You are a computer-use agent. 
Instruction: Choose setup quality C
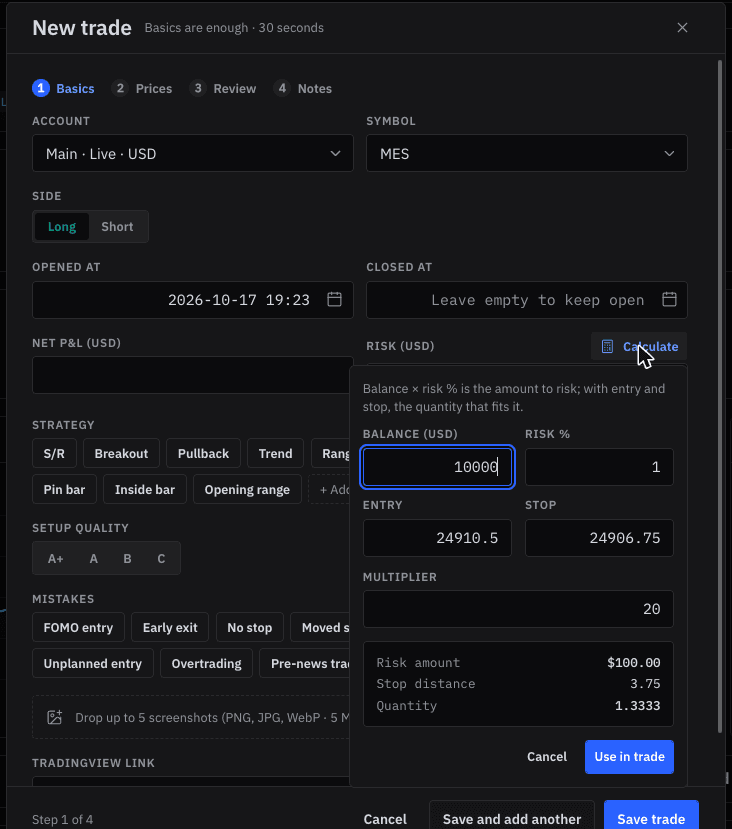tap(161, 558)
